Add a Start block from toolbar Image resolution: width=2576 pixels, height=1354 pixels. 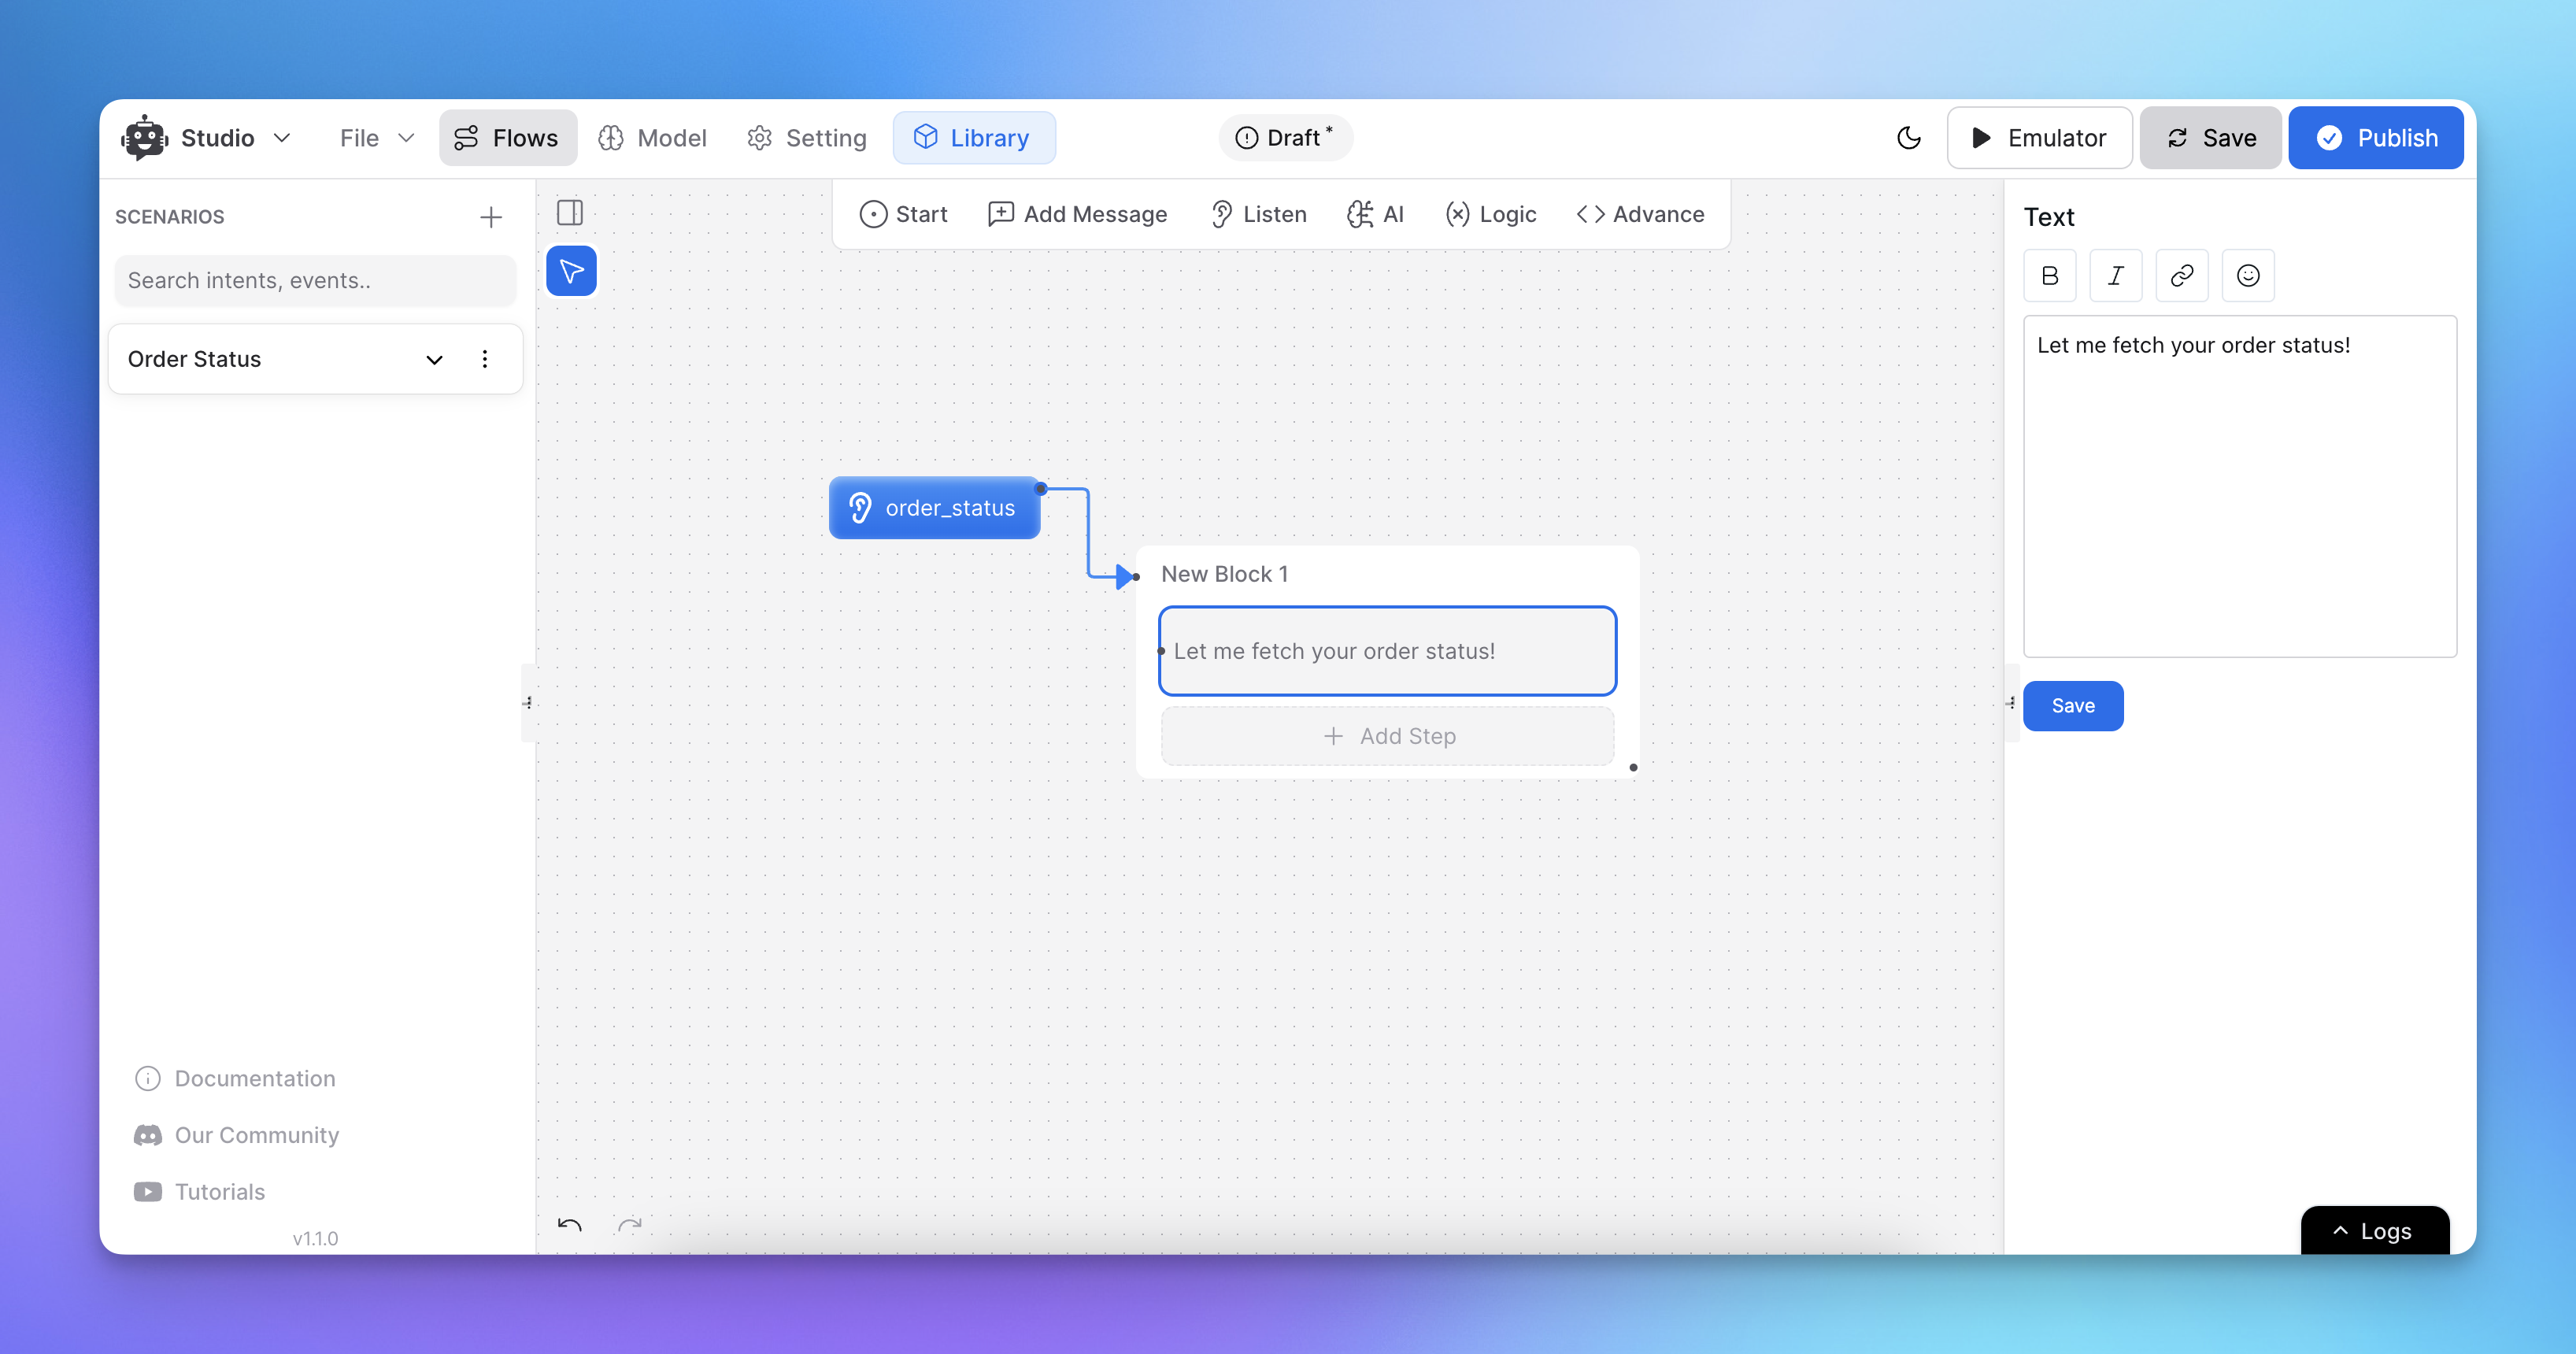click(903, 214)
